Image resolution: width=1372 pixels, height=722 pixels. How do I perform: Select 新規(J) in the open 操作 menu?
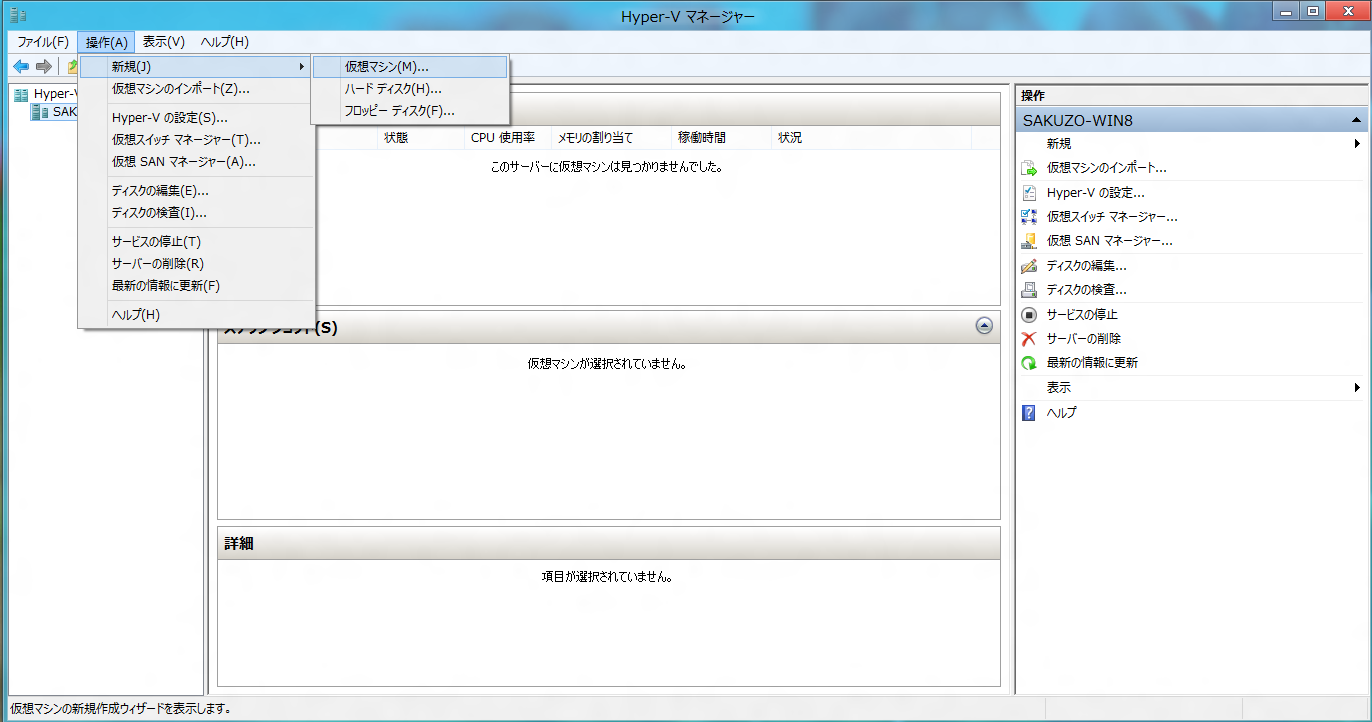pos(197,67)
